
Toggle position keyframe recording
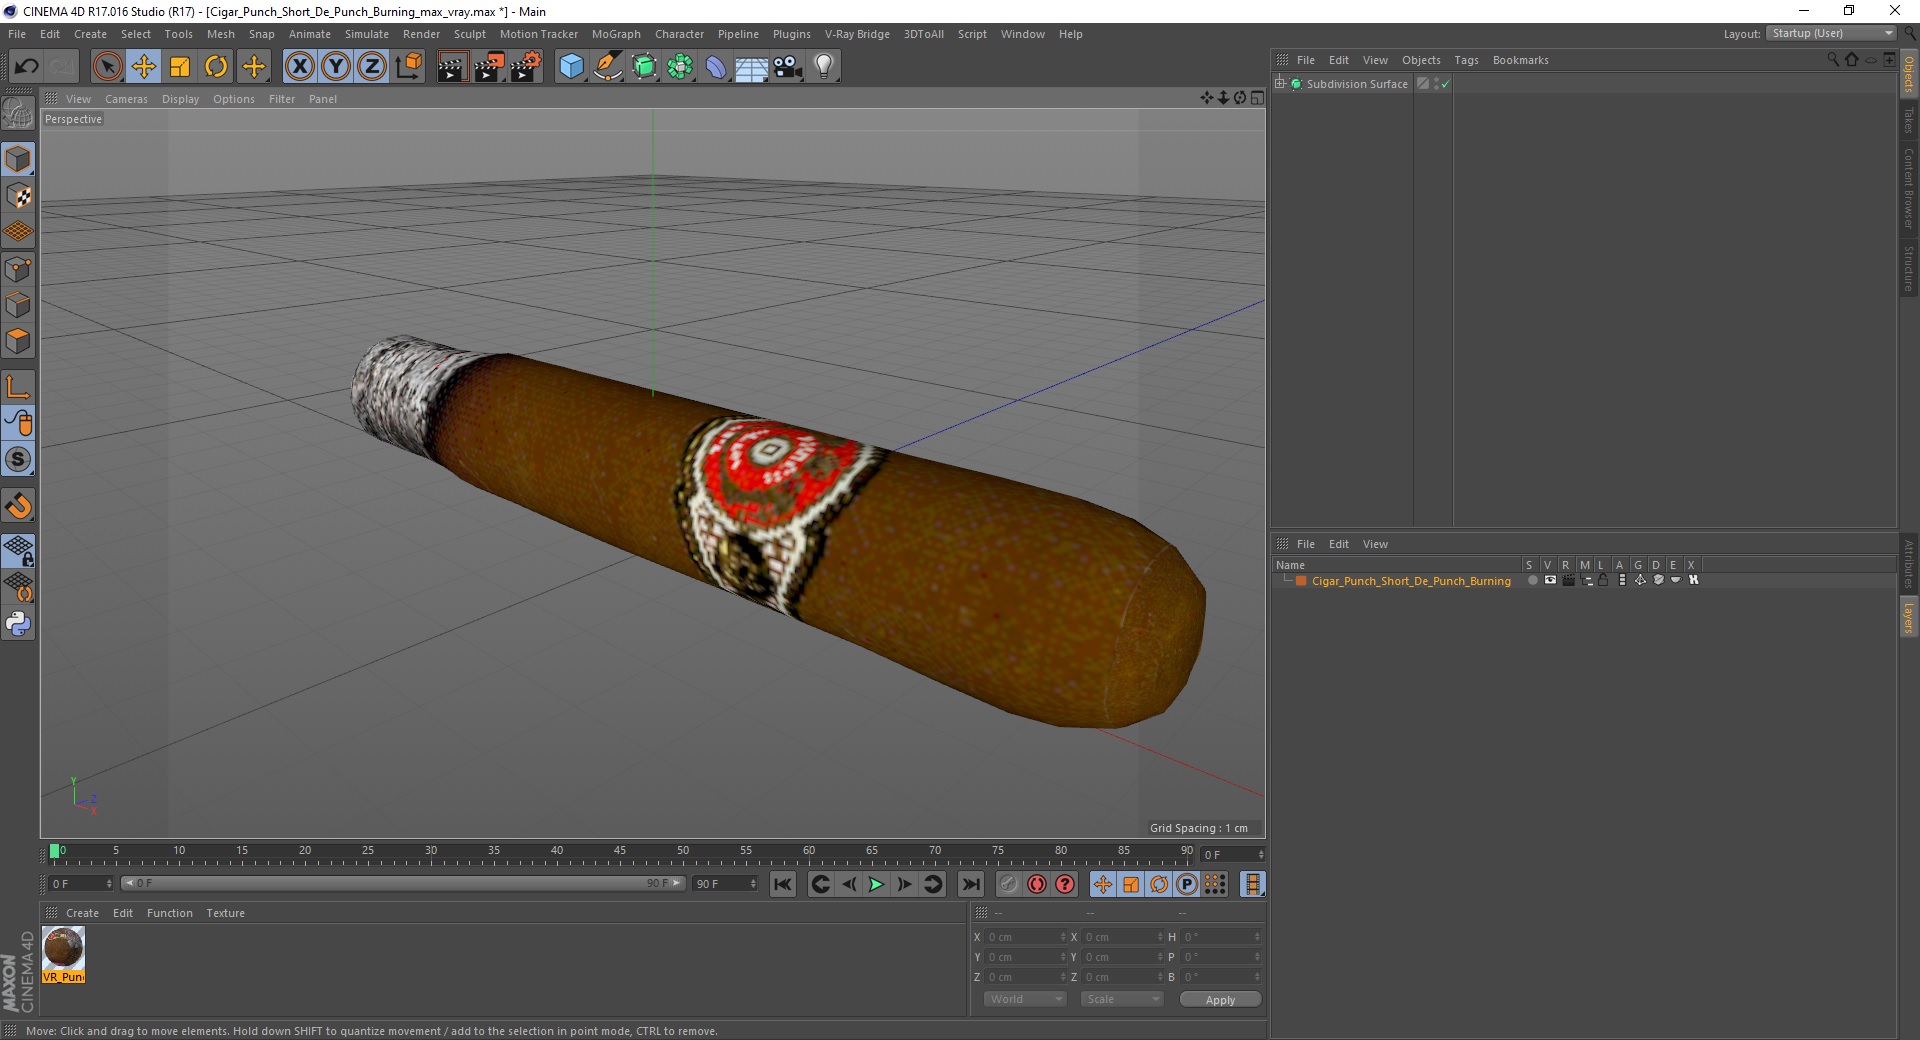(x=1102, y=884)
